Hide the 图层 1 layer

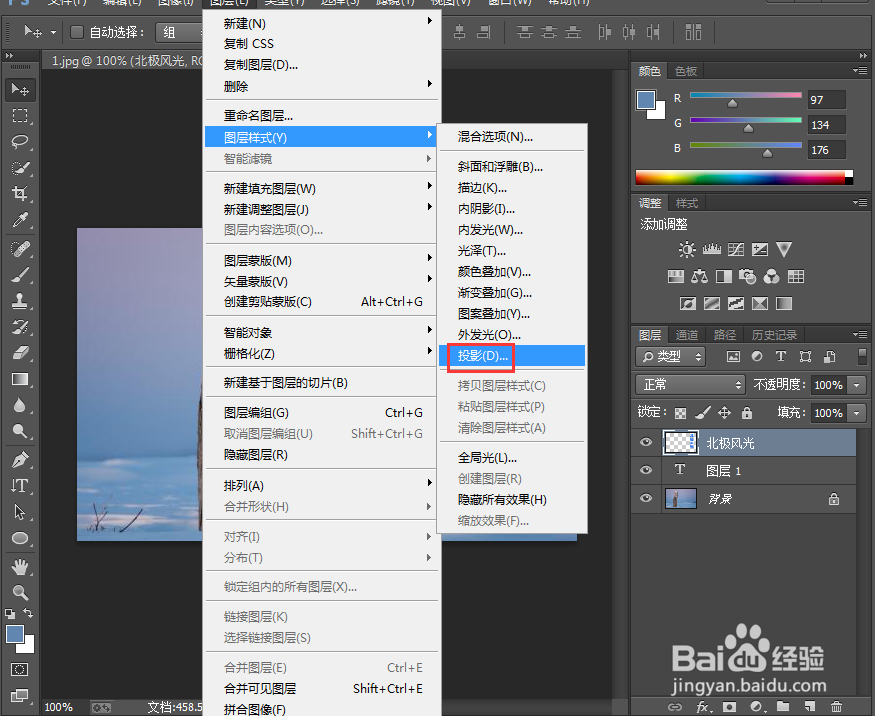(646, 470)
